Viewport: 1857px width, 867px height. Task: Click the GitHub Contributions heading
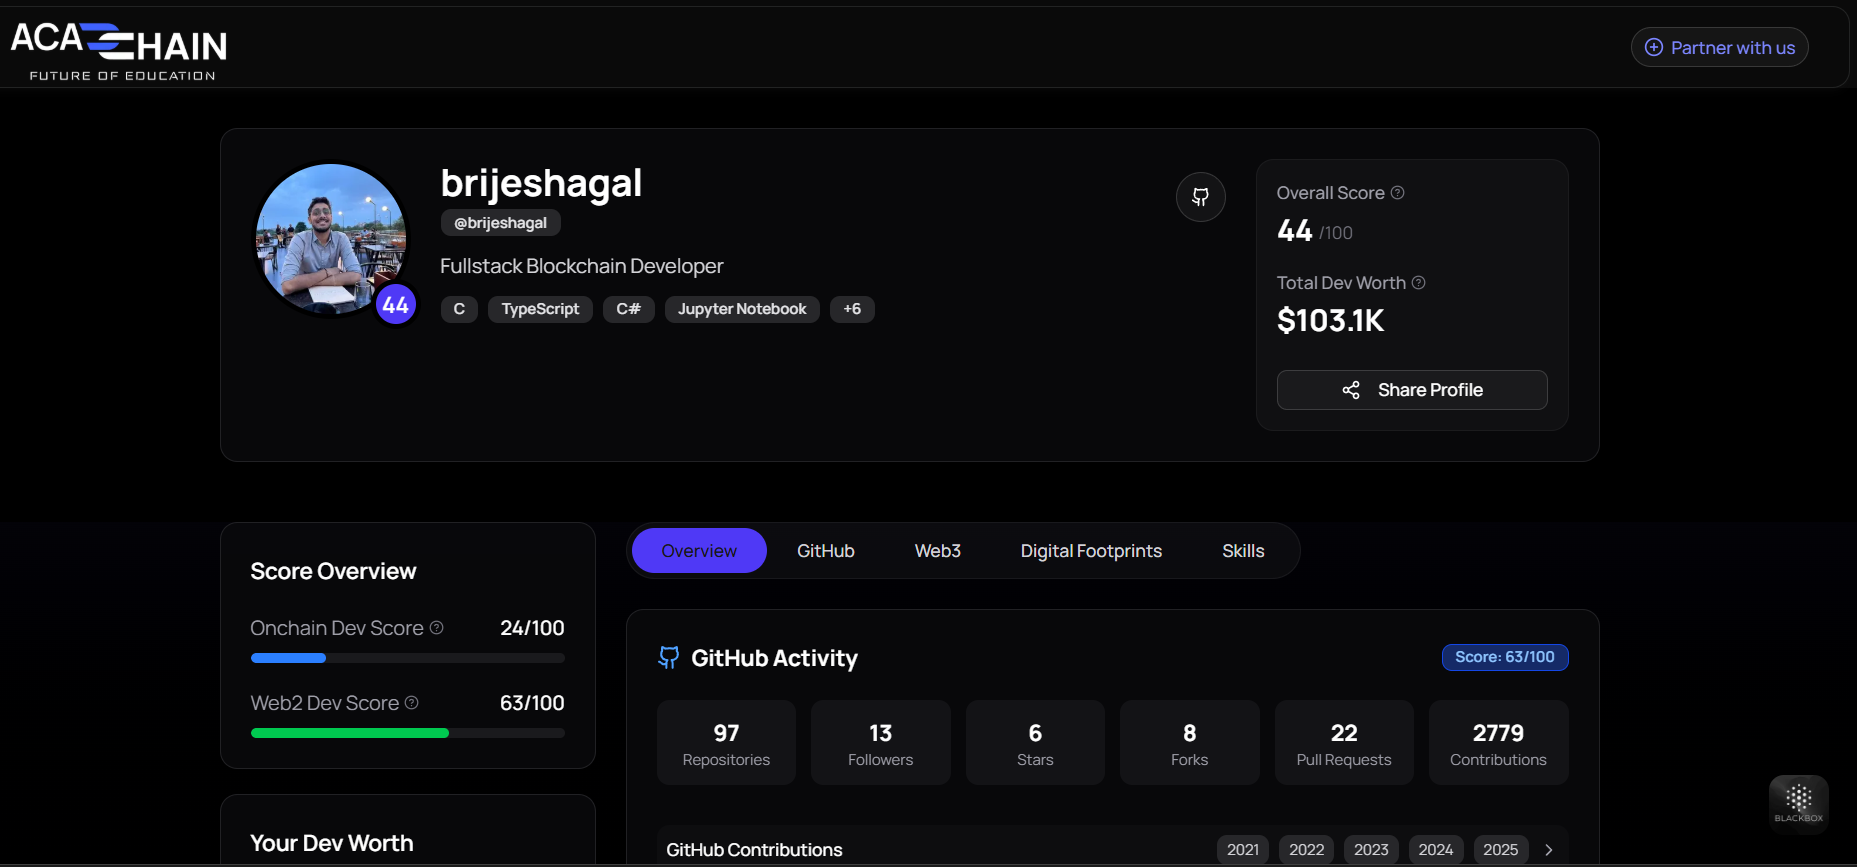[754, 850]
